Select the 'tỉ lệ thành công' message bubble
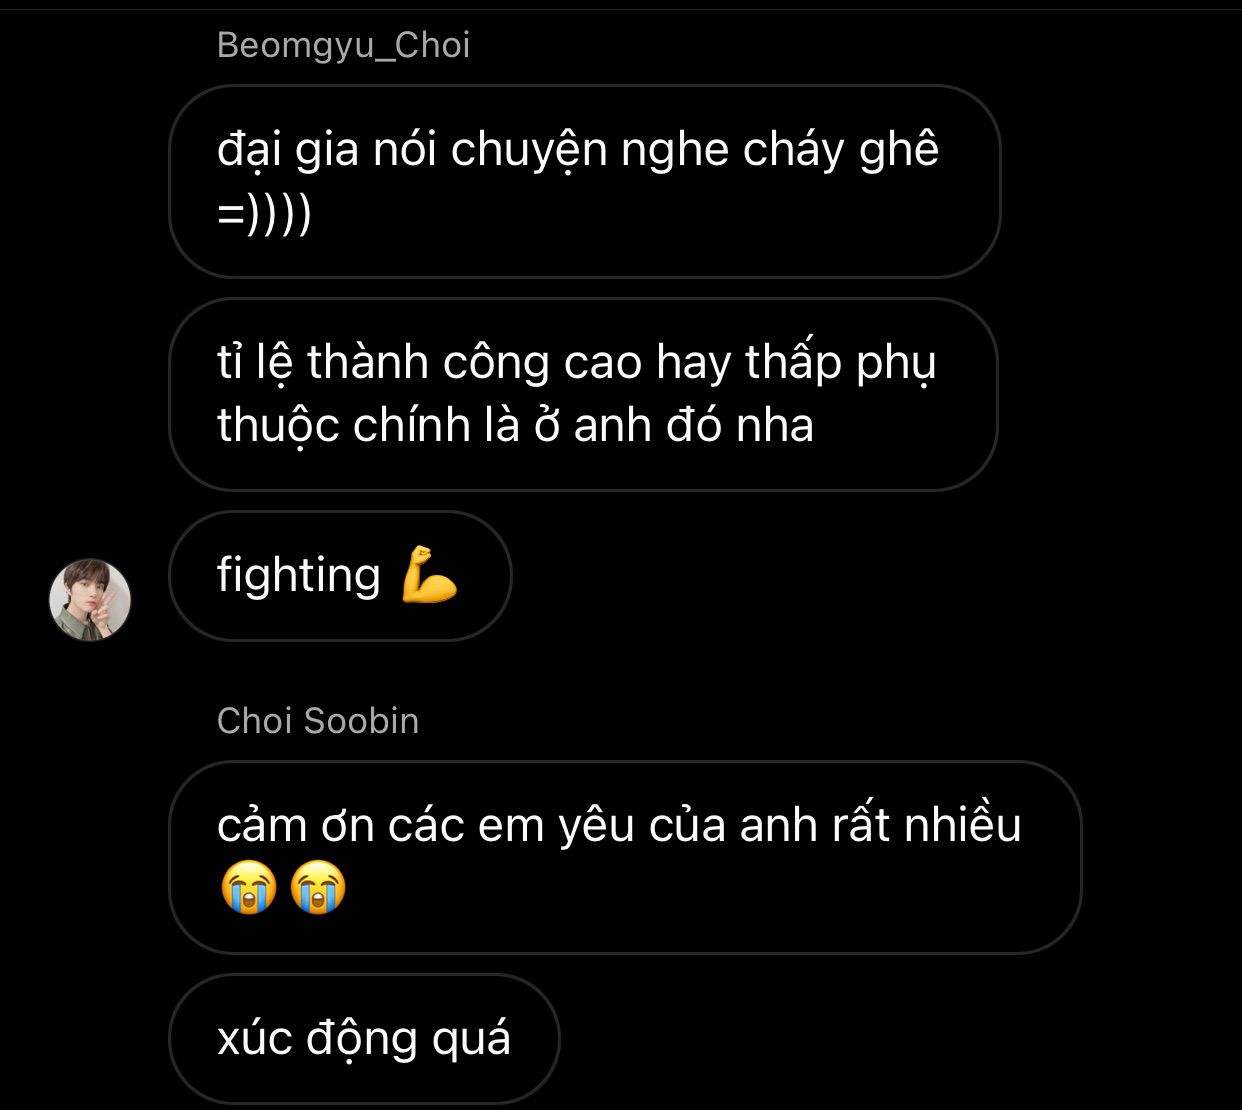The height and width of the screenshot is (1110, 1242). tap(584, 394)
